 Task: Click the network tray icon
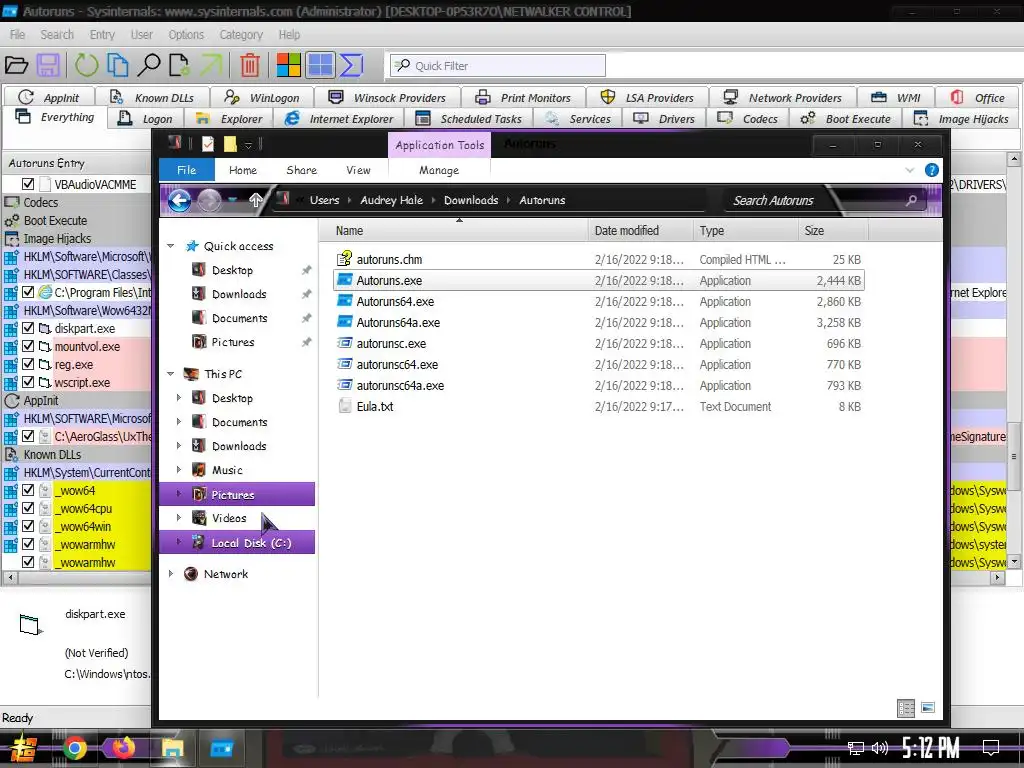(856, 748)
